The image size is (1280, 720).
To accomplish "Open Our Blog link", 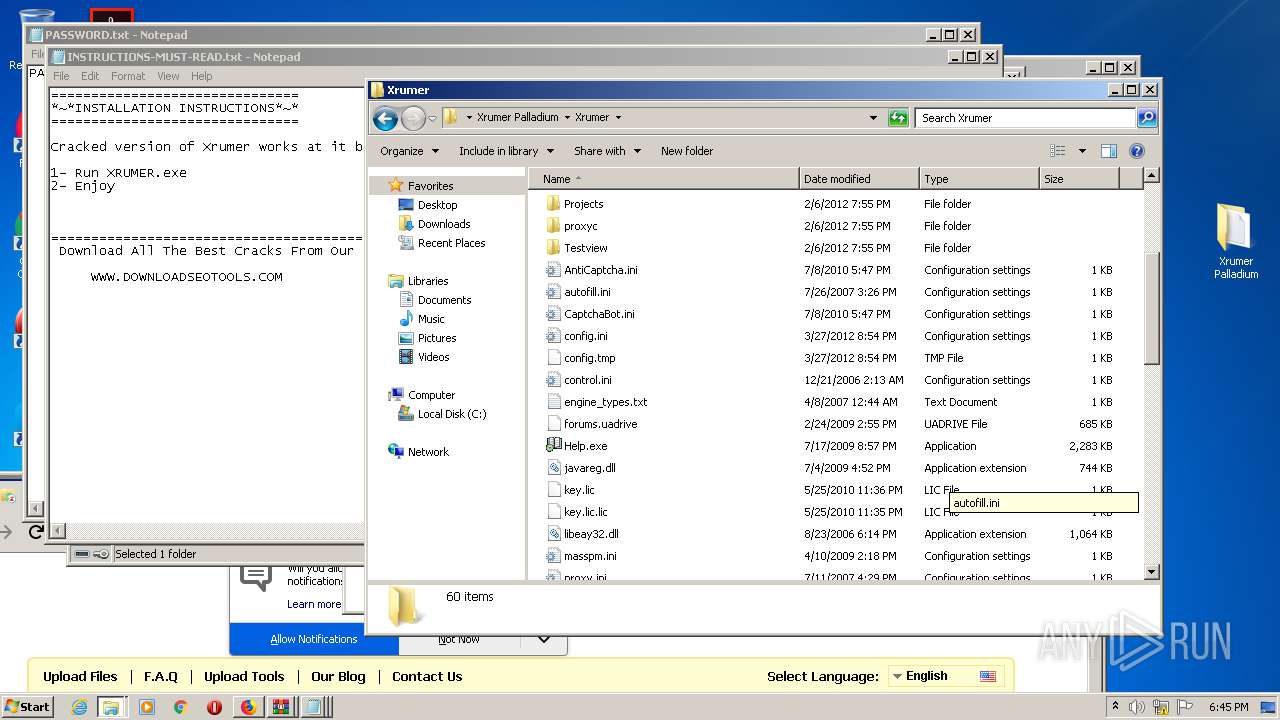I will 338,676.
